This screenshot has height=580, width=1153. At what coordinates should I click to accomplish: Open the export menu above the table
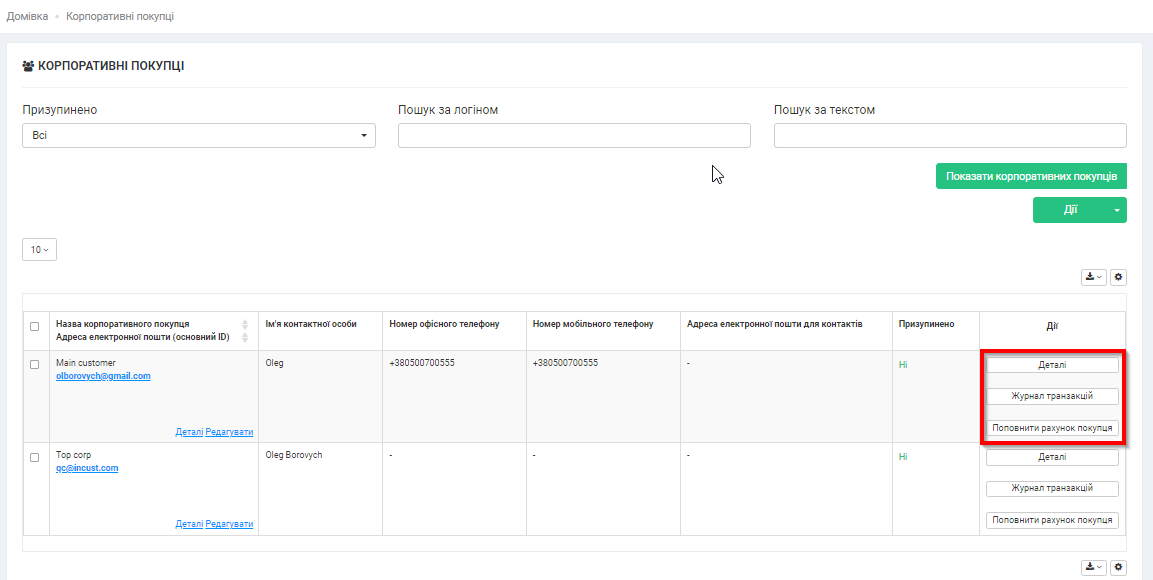(1093, 277)
